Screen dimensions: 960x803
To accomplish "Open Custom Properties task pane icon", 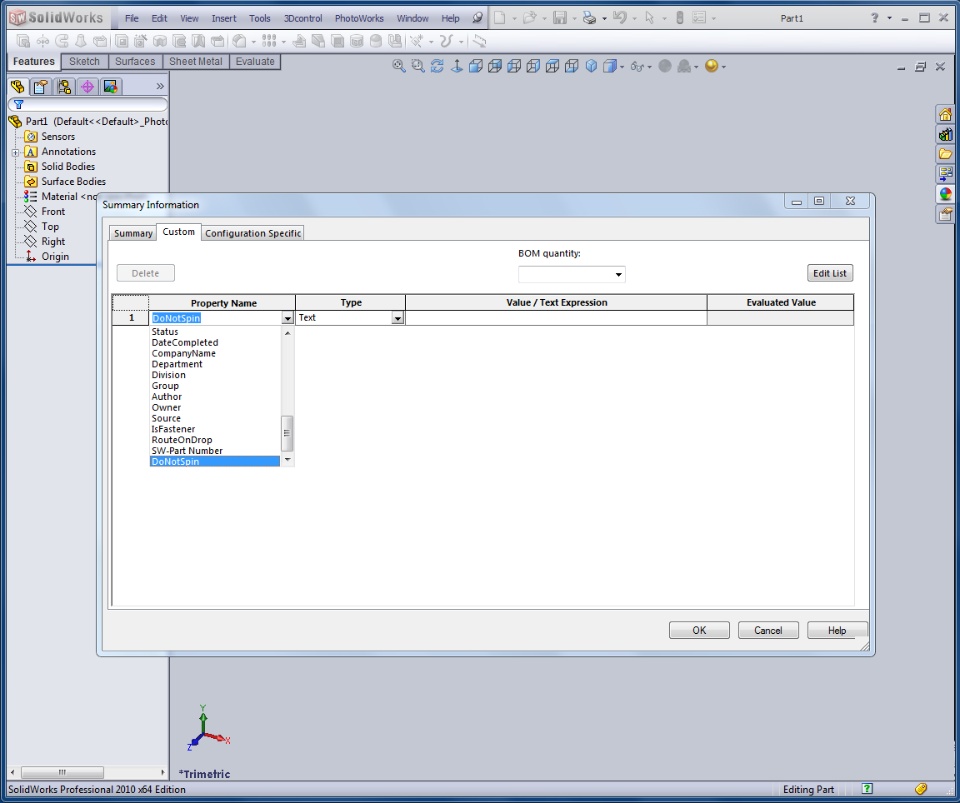I will tap(945, 214).
